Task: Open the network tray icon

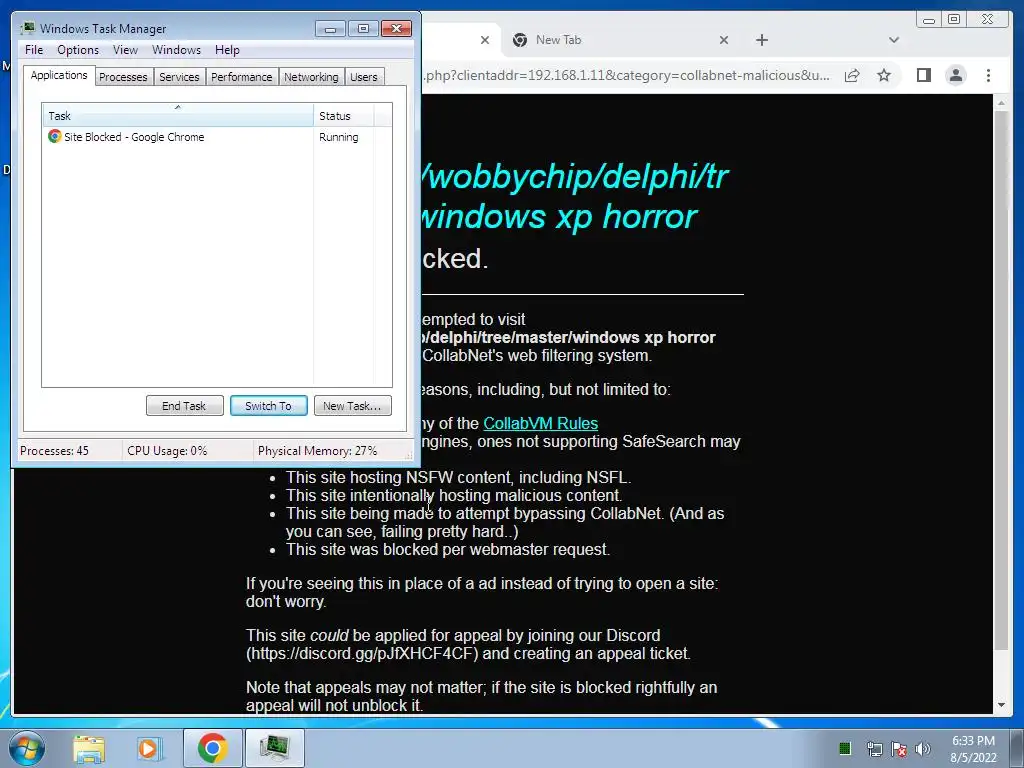Action: coord(874,749)
